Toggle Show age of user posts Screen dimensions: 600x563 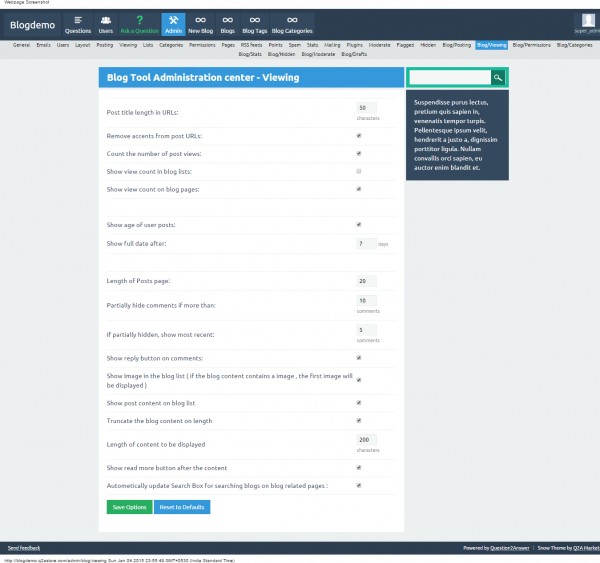(359, 225)
